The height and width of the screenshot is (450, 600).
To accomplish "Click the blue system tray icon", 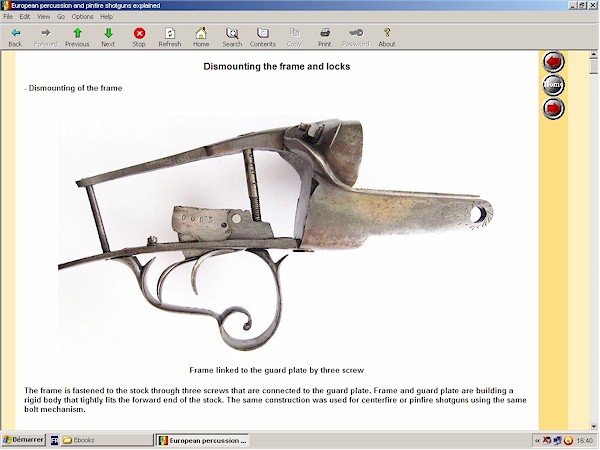I will pyautogui.click(x=558, y=441).
